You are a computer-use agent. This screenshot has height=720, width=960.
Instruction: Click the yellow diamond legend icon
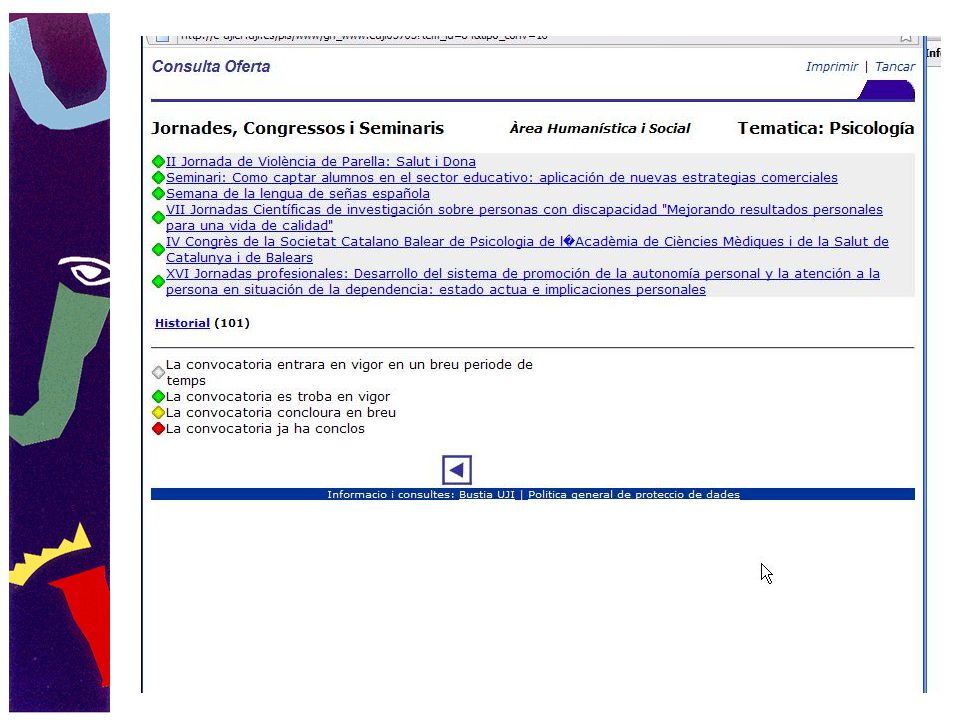click(158, 413)
